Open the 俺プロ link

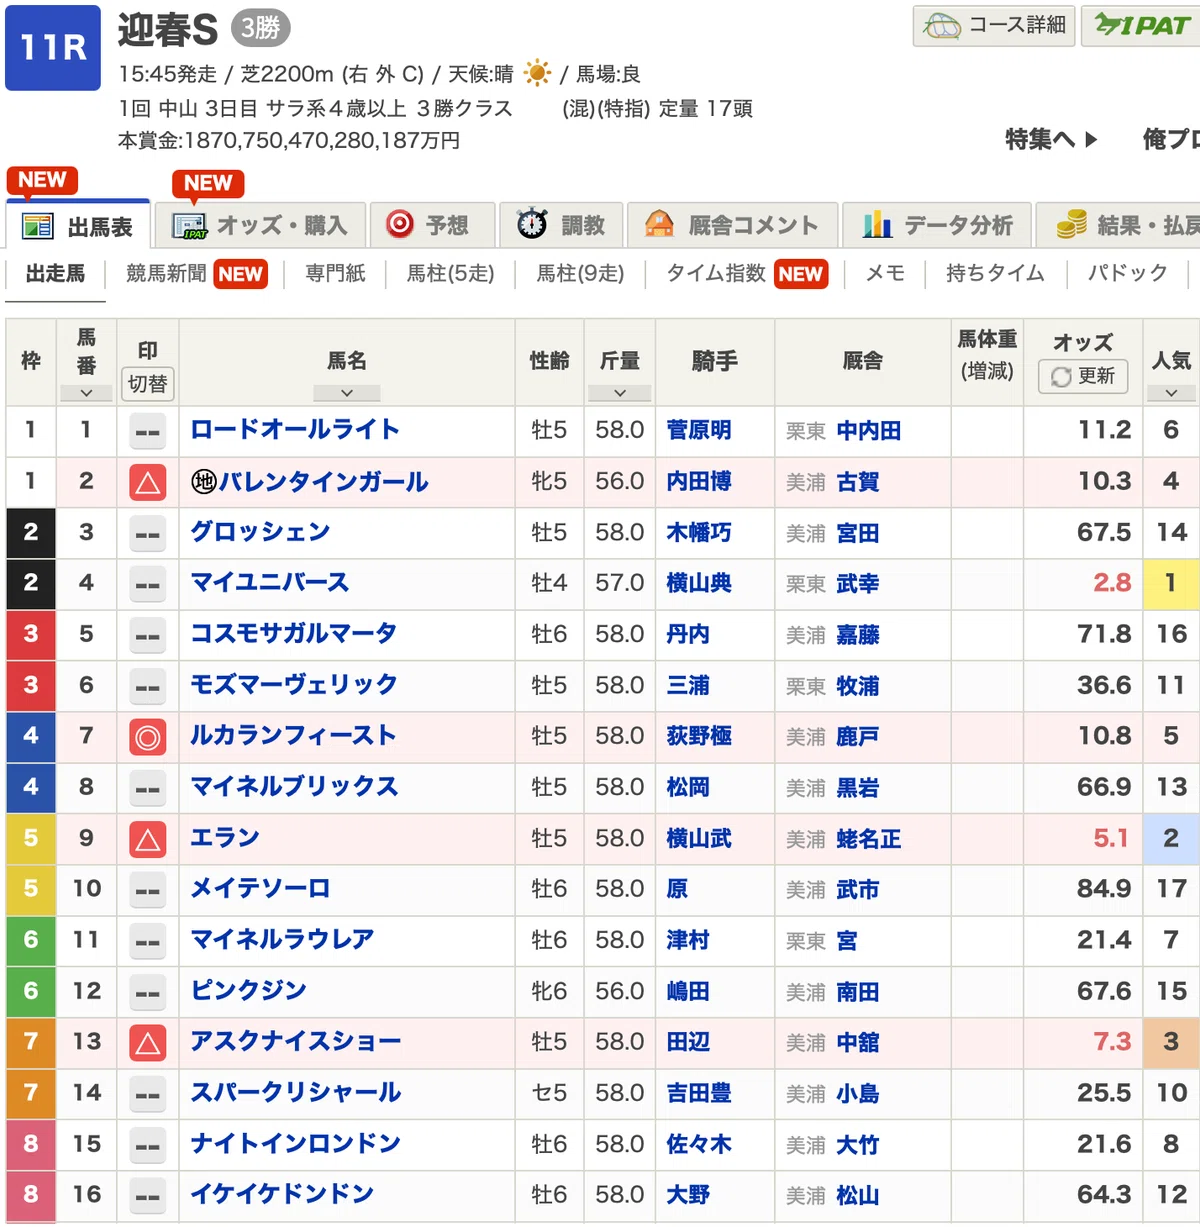(x=1171, y=139)
